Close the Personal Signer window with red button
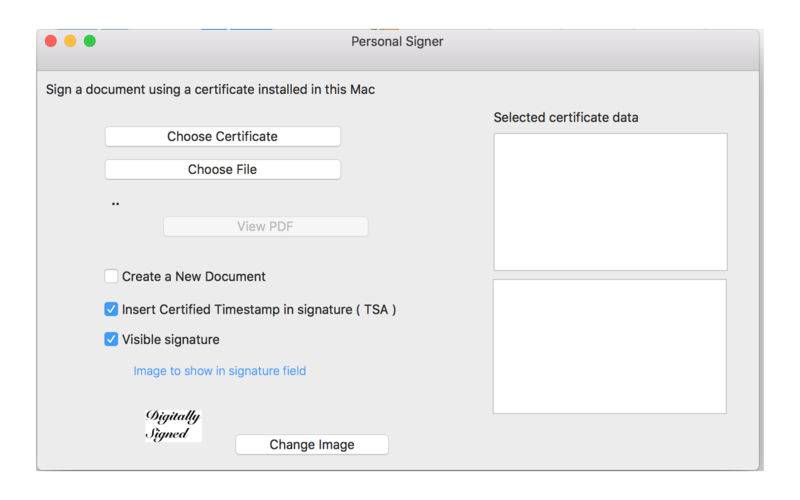The width and height of the screenshot is (800, 500). click(51, 41)
